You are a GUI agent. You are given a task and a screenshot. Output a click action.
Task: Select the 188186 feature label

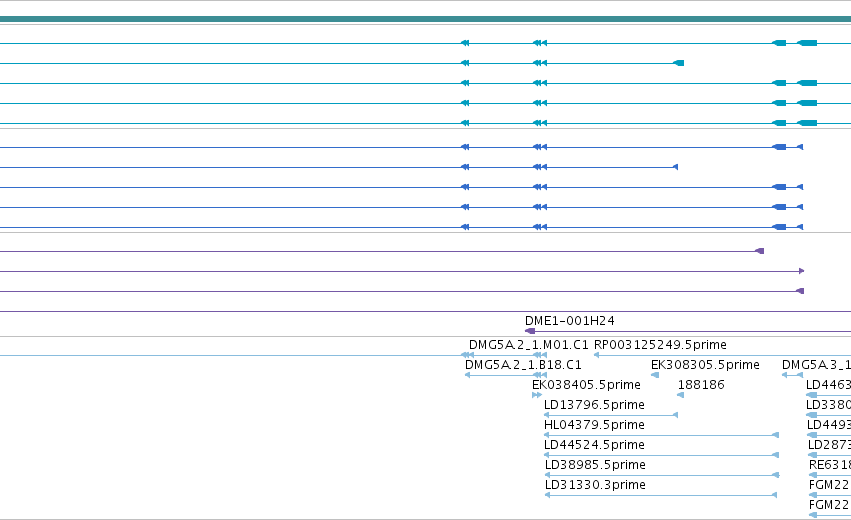(x=701, y=385)
